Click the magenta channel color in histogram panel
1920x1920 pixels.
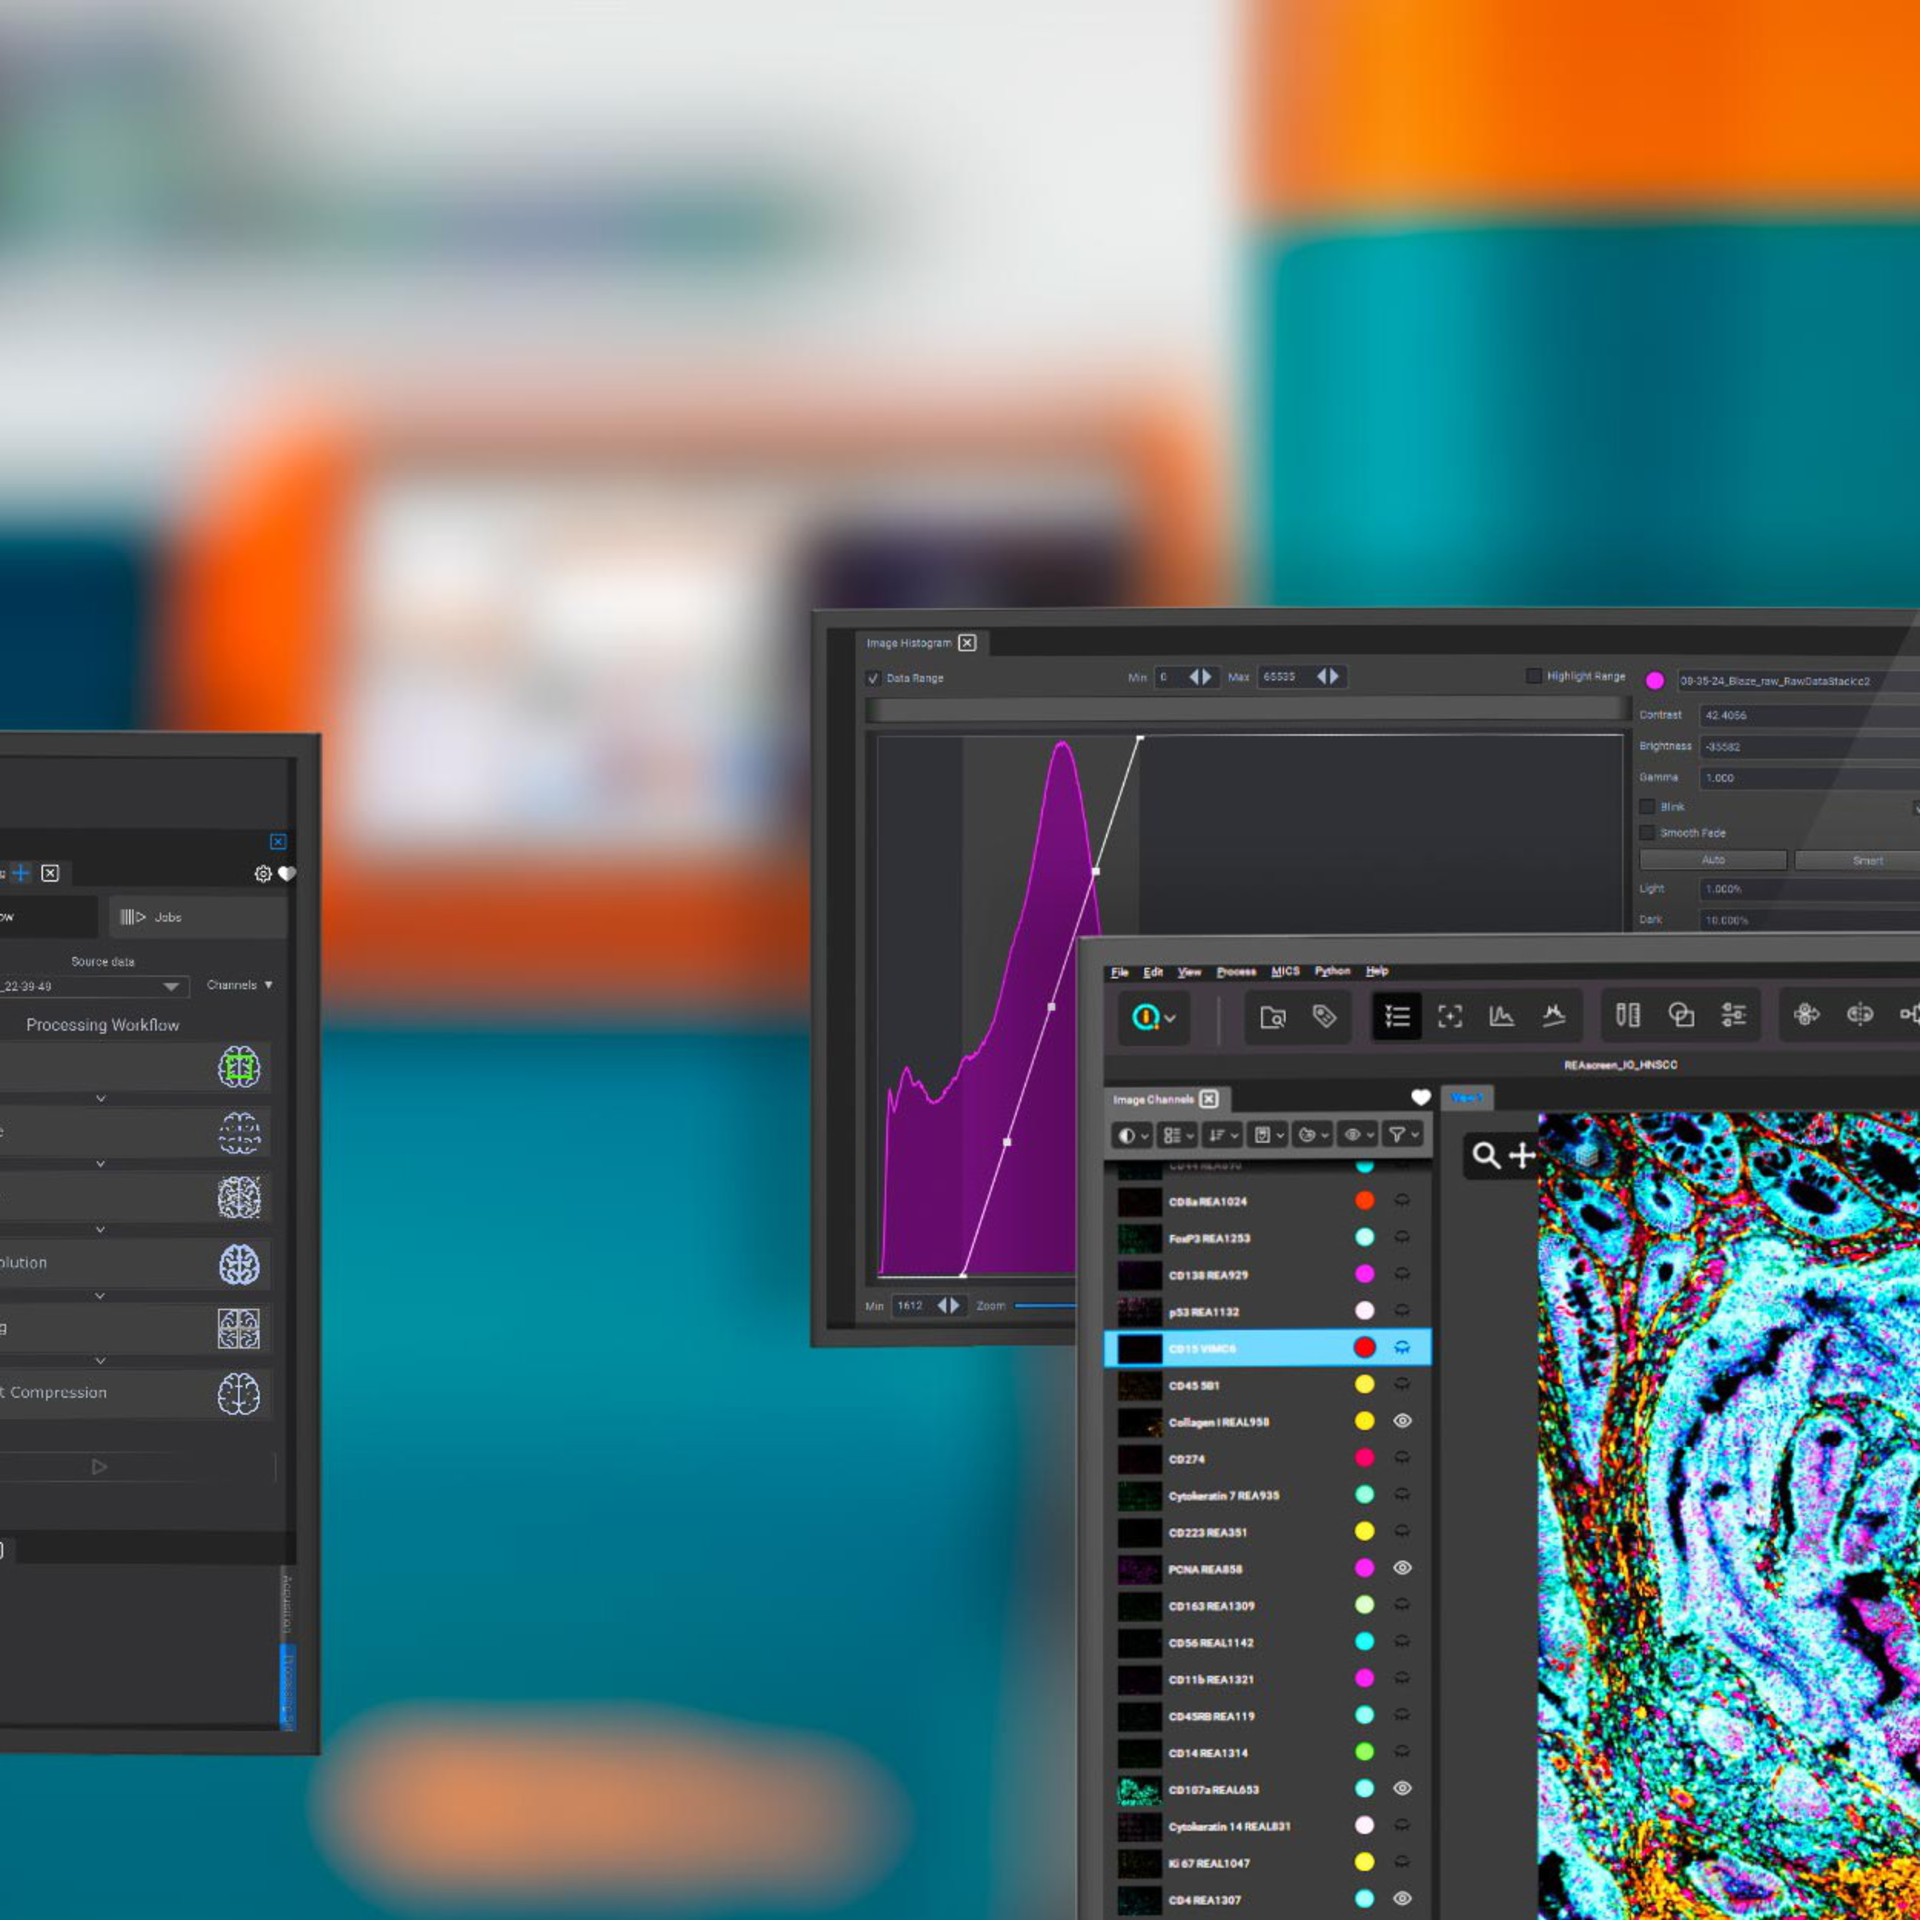click(x=1655, y=681)
